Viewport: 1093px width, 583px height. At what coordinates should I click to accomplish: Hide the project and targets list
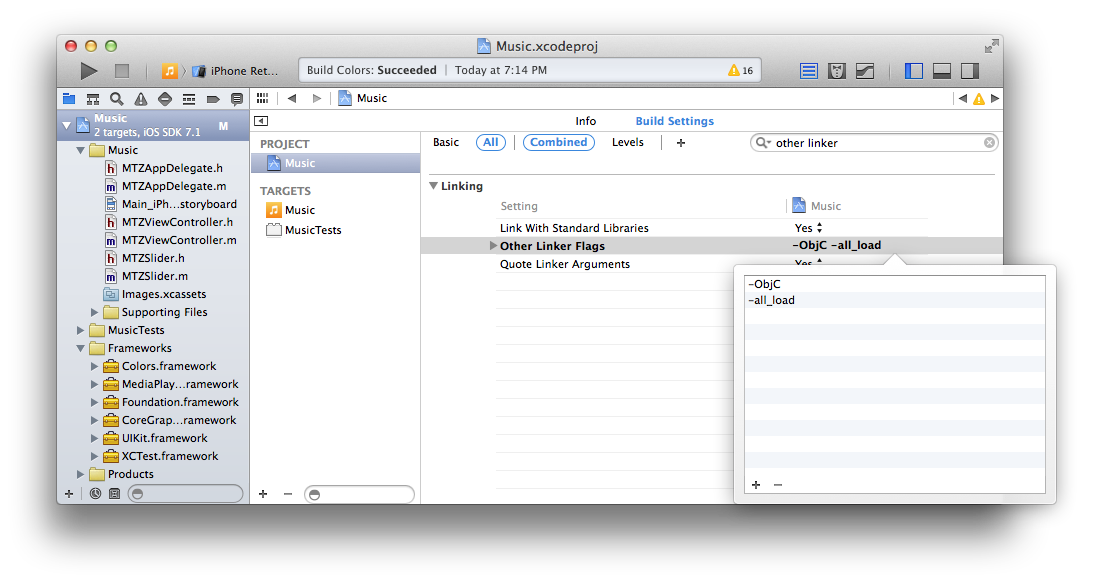(261, 121)
